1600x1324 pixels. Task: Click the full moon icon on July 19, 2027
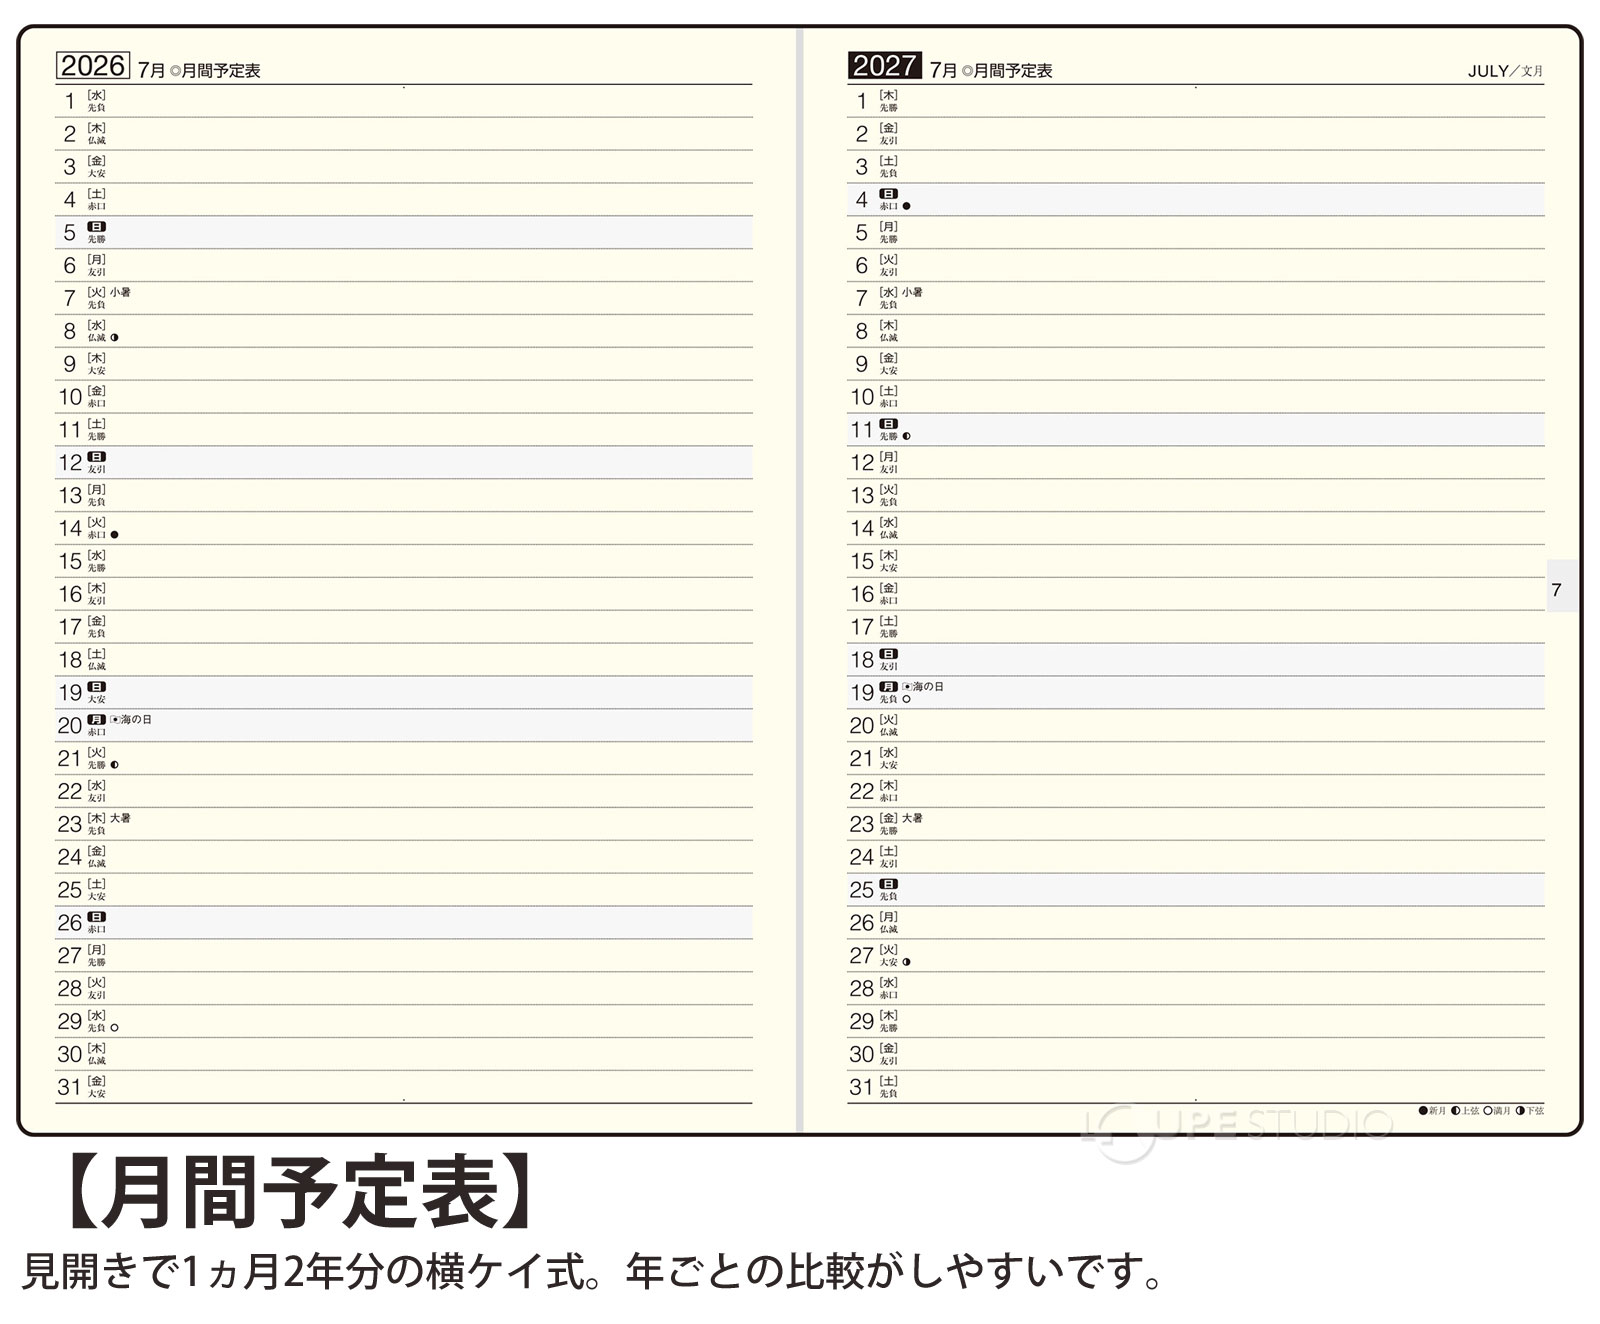tap(907, 699)
